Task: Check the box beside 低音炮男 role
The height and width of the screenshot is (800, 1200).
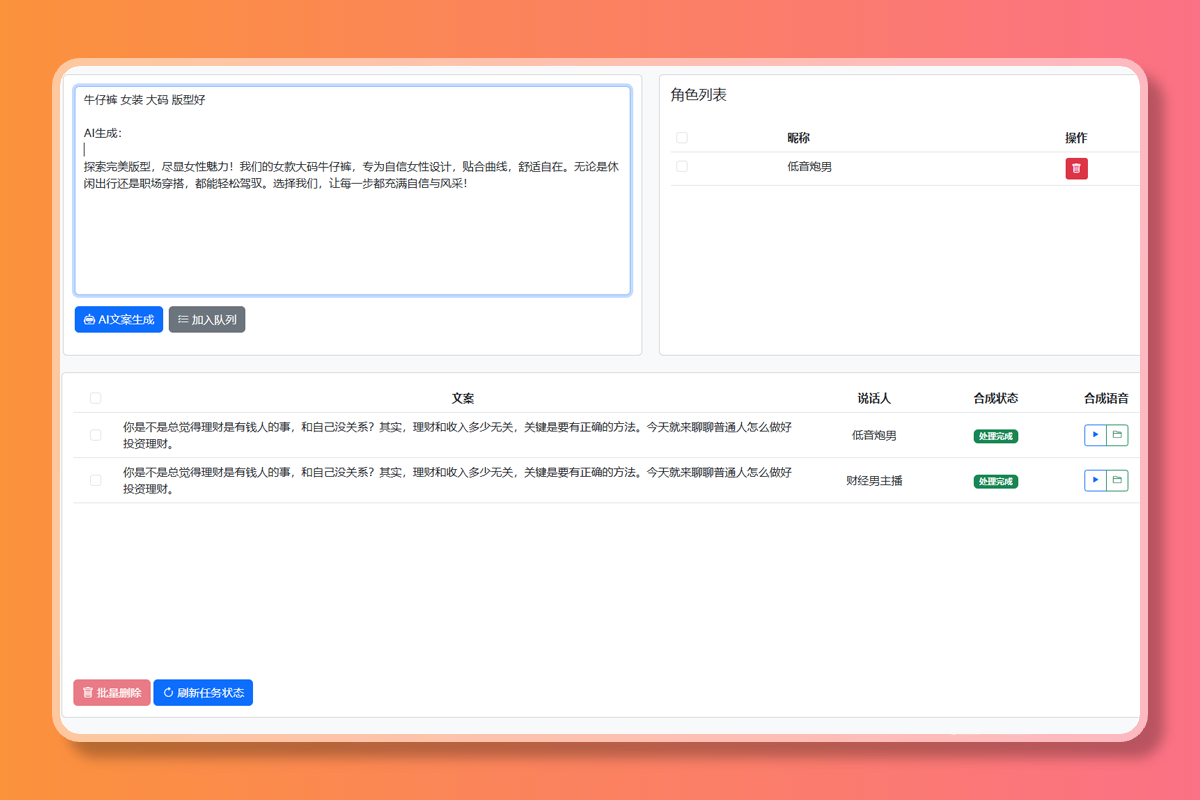Action: 682,167
